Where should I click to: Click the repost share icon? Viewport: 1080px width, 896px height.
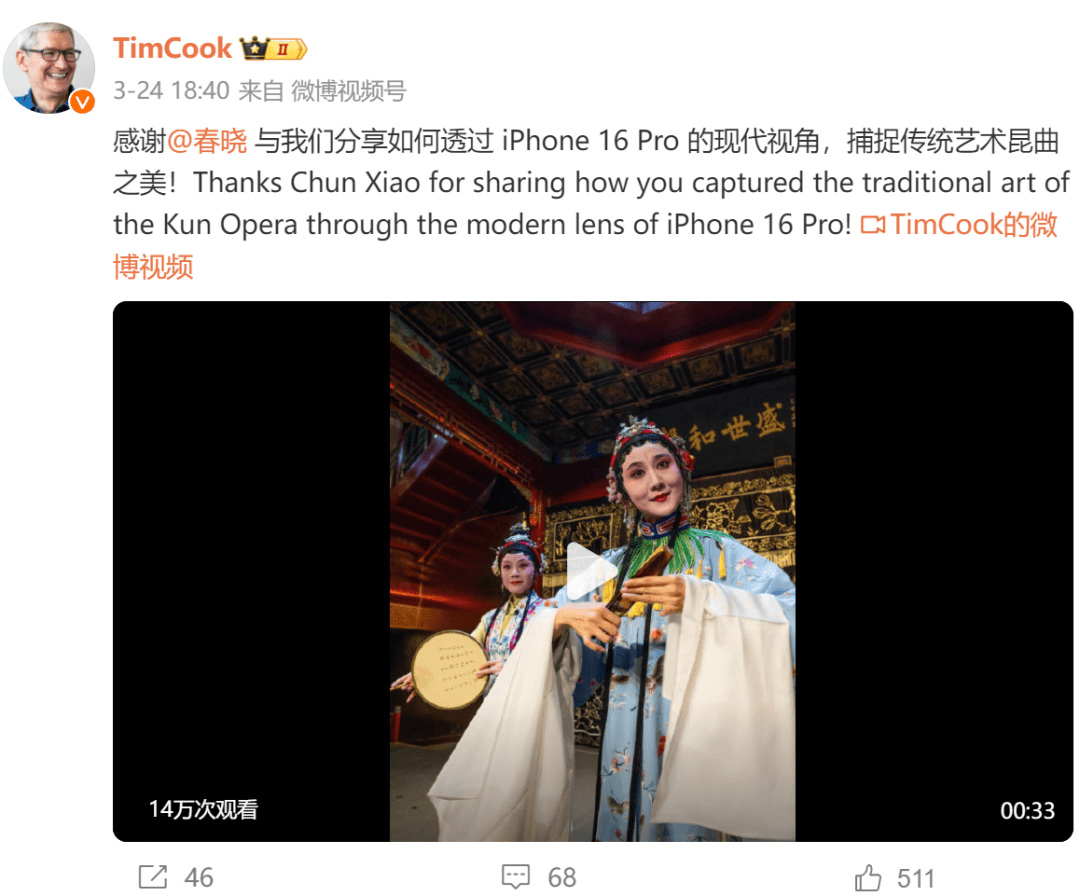click(x=153, y=877)
